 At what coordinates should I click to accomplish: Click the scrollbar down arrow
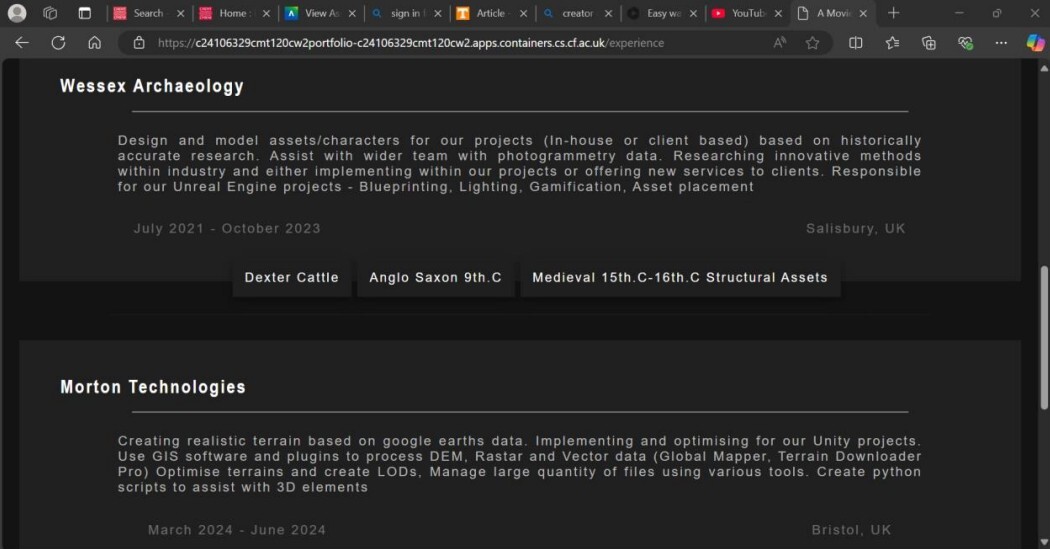1044,541
